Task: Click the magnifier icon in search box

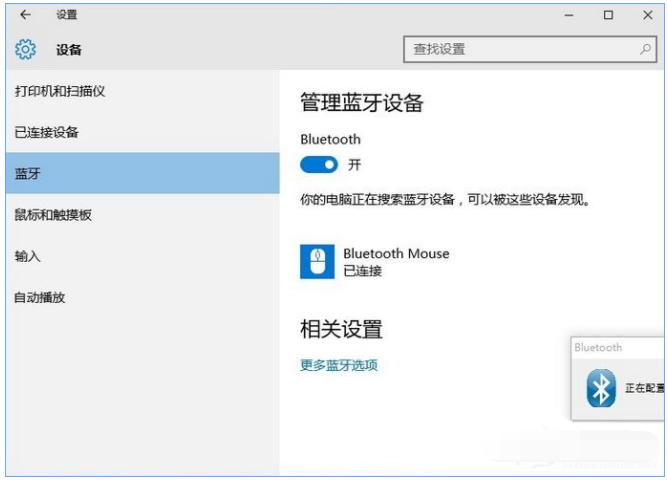Action: (645, 48)
